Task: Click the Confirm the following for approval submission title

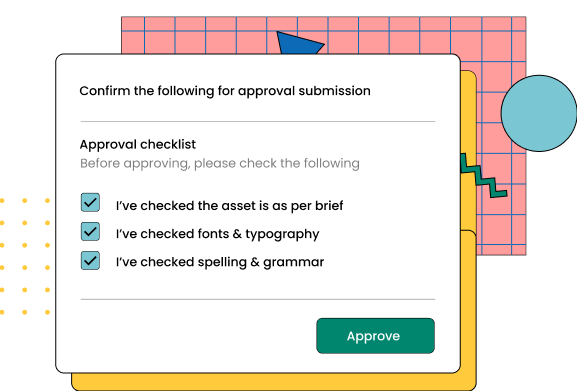Action: click(x=225, y=91)
